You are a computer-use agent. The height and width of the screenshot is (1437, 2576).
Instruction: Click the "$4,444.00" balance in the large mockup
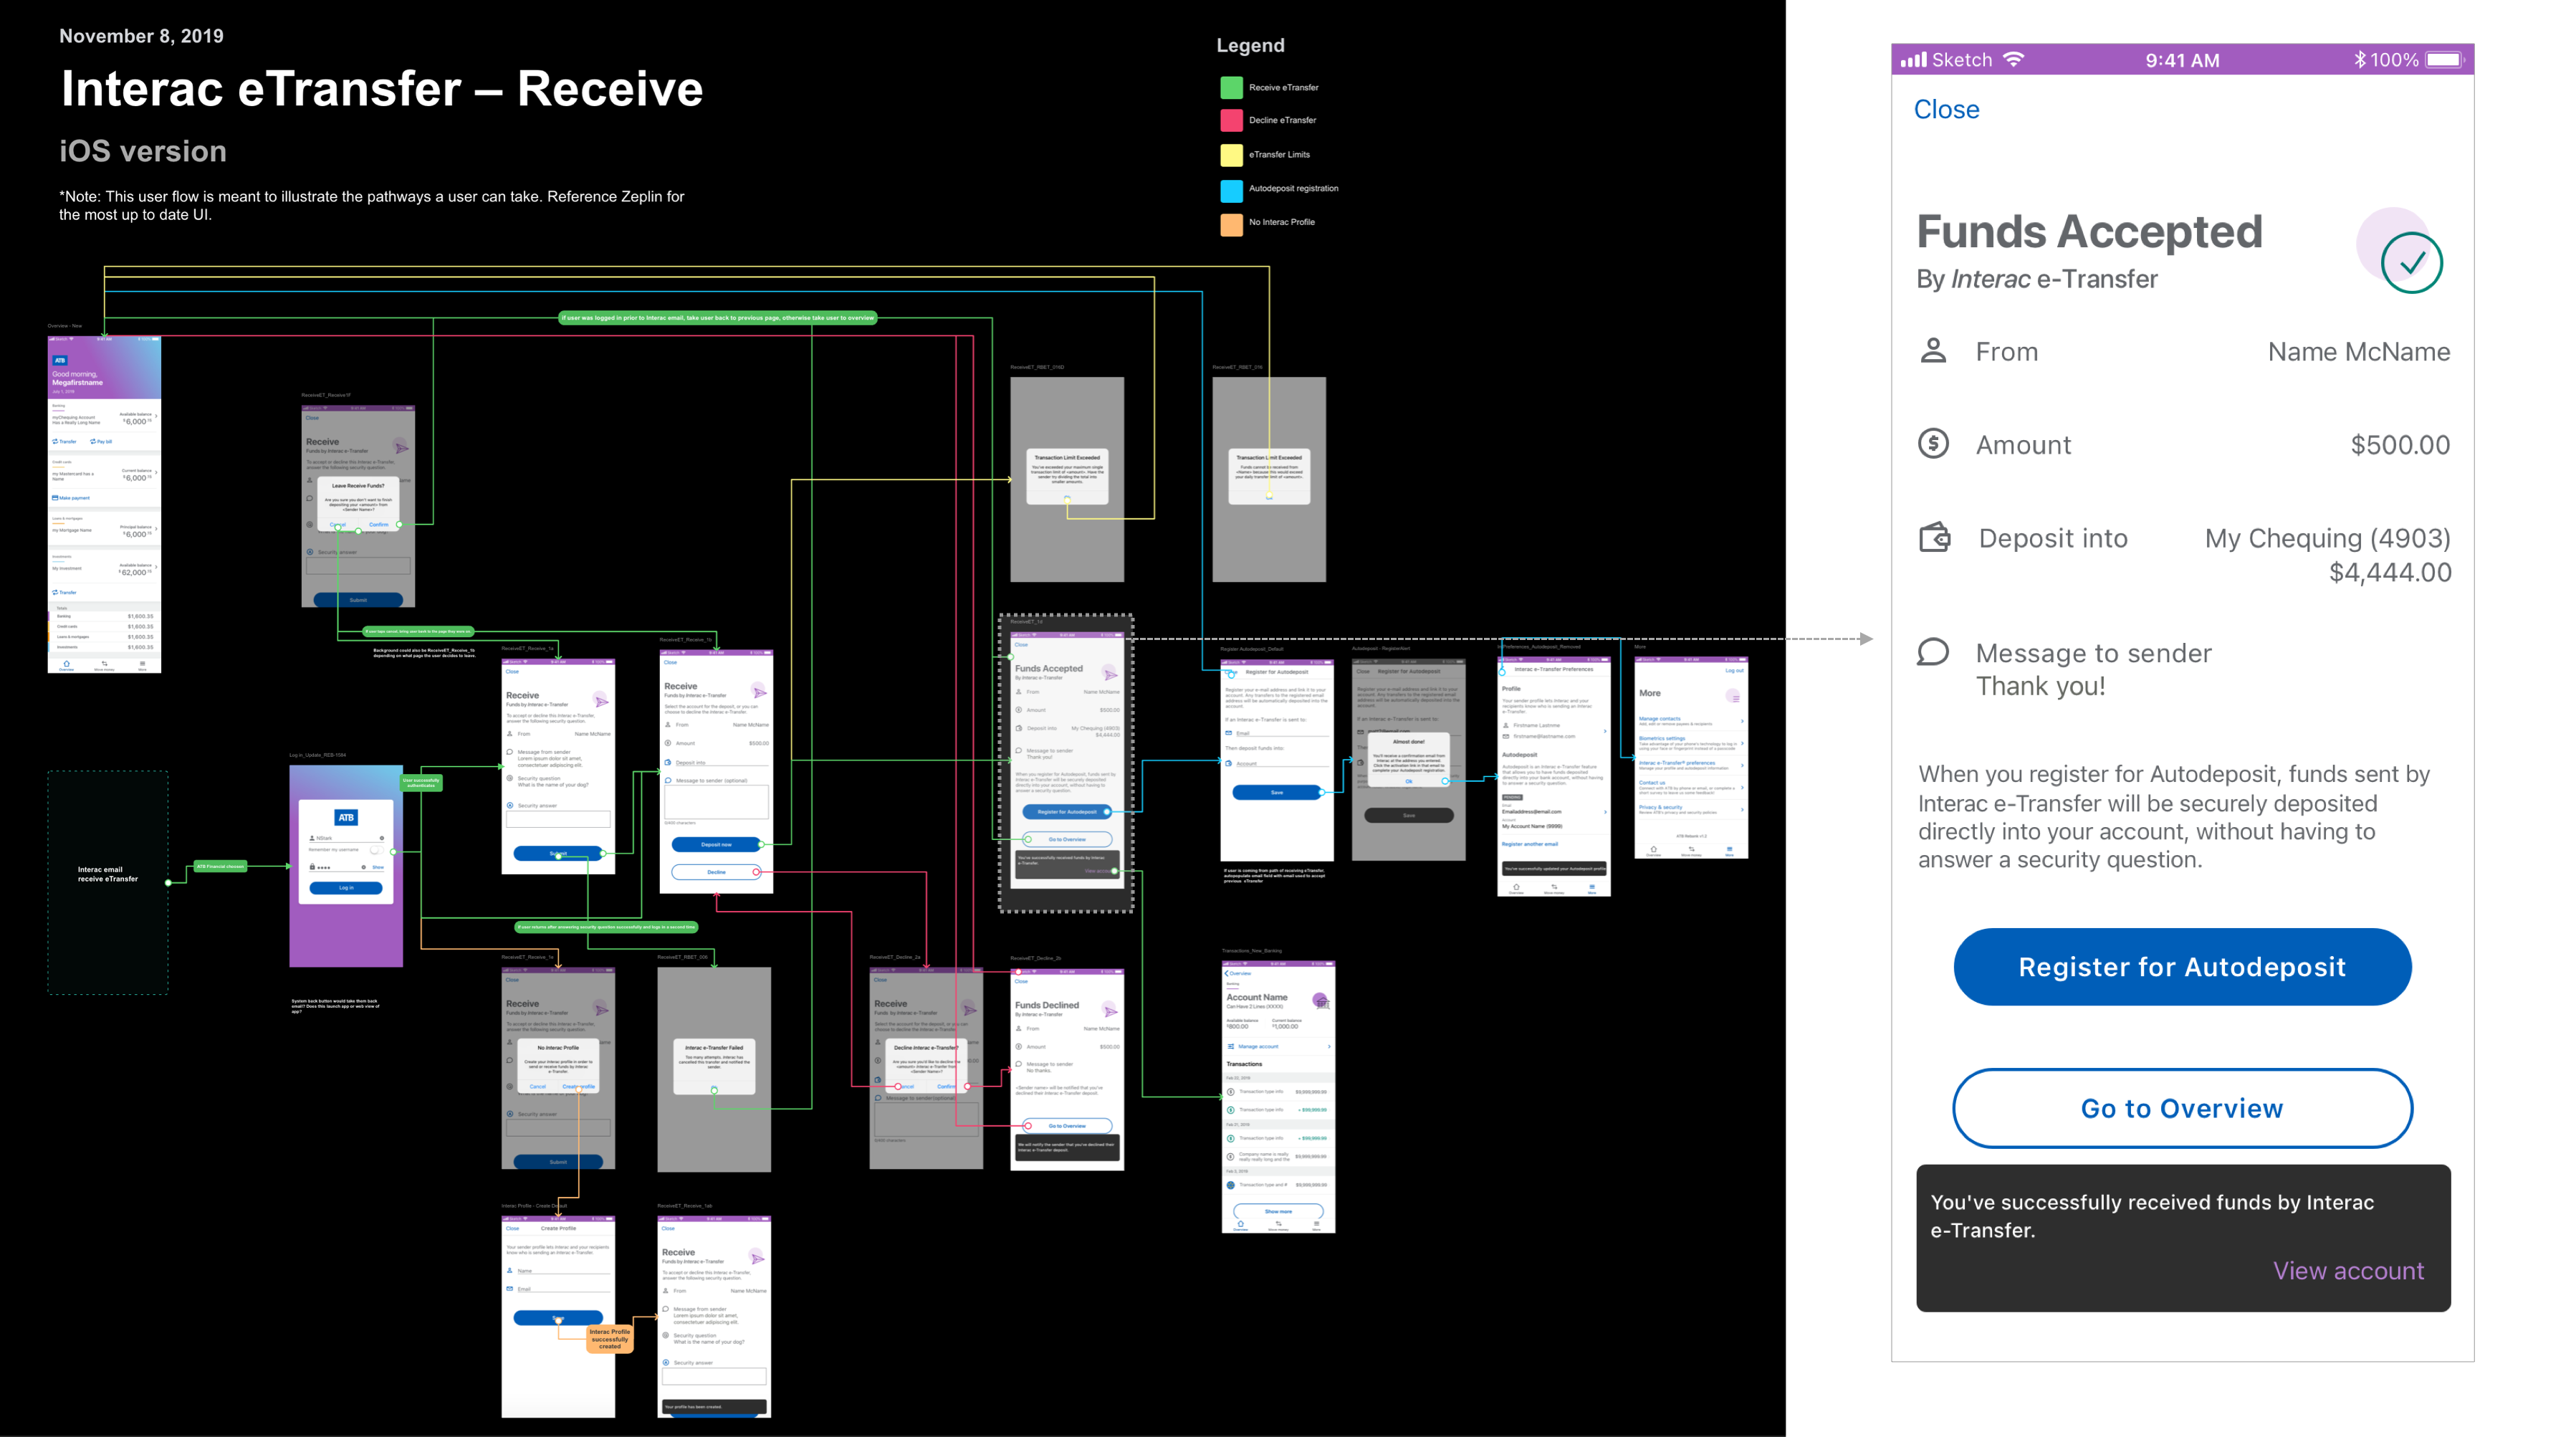[x=2390, y=572]
